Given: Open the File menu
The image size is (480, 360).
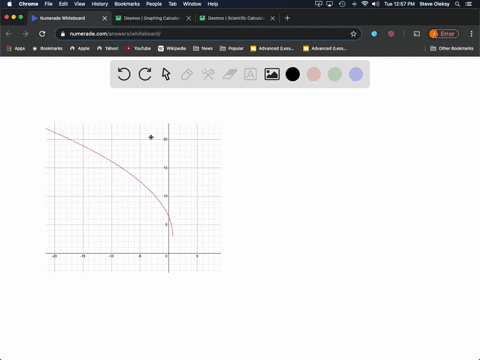Looking at the screenshot, I should coord(49,4).
